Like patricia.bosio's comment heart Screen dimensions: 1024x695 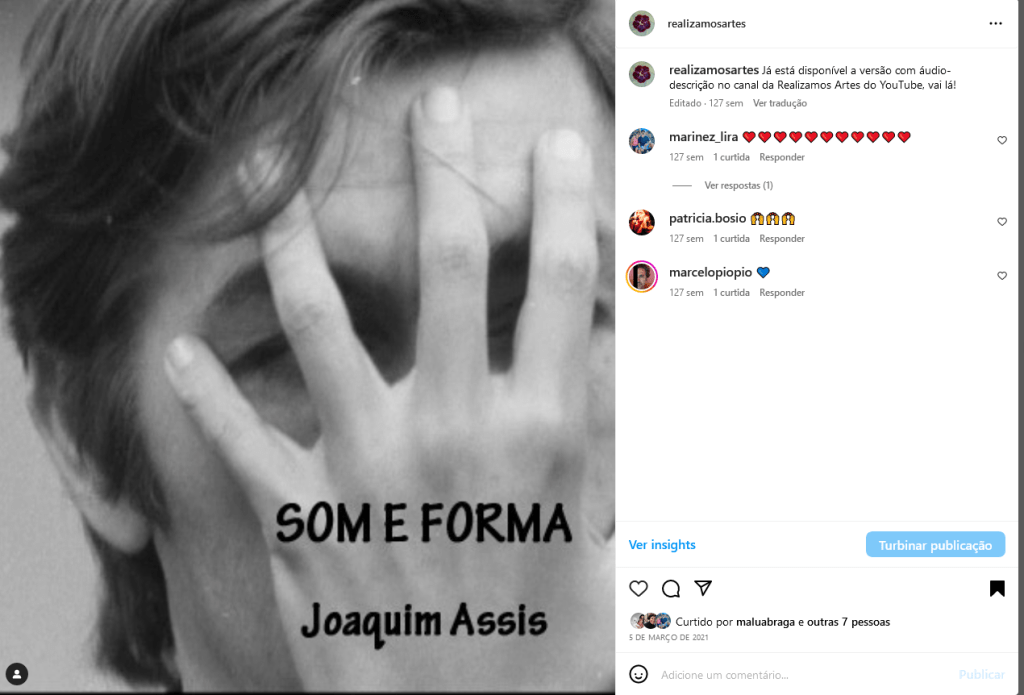pyautogui.click(x=1002, y=221)
